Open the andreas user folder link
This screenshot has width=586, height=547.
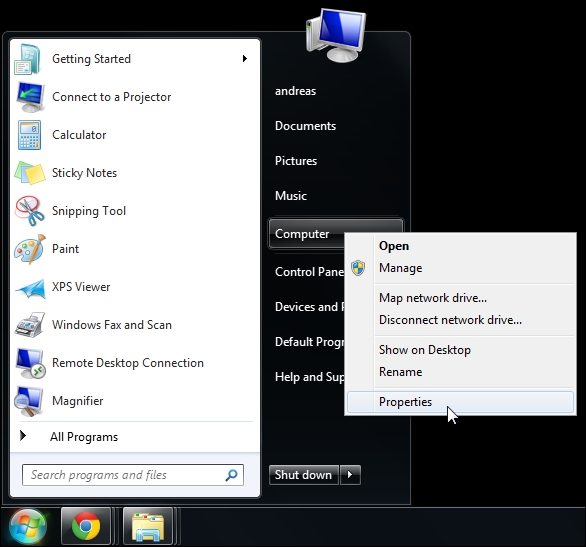pyautogui.click(x=296, y=91)
